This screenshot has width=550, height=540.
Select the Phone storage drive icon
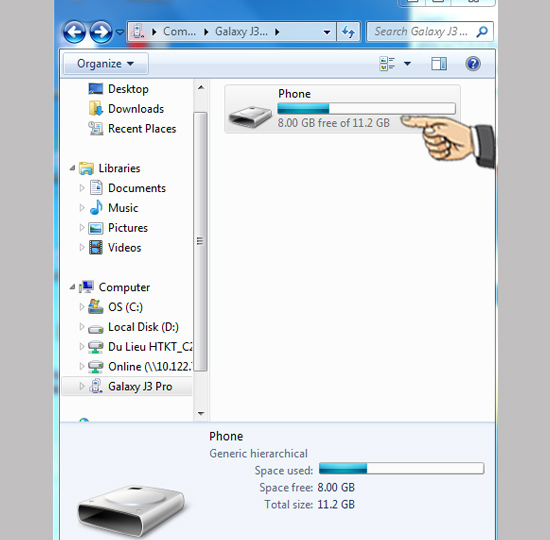click(x=250, y=117)
